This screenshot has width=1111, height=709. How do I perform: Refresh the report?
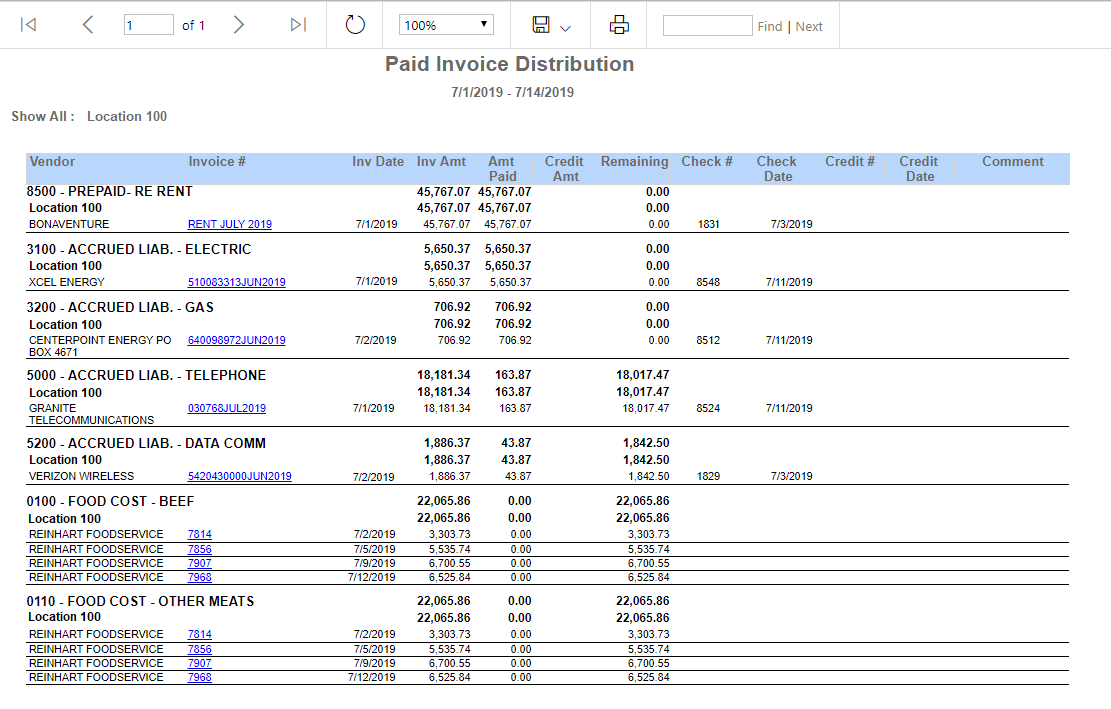coord(355,25)
